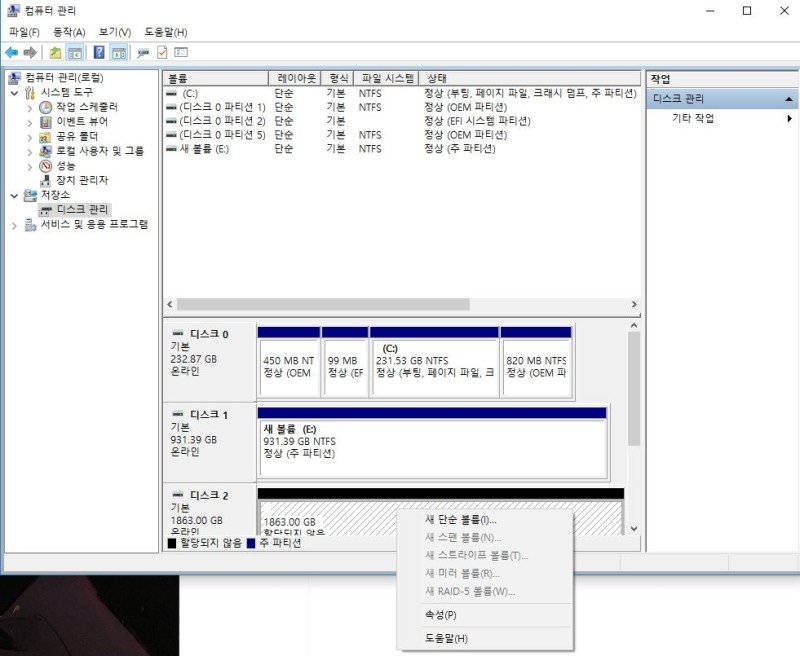Choose New Simple Volume (새 단순 볼륨)
Screen dimensions: 800x656
pos(461,520)
